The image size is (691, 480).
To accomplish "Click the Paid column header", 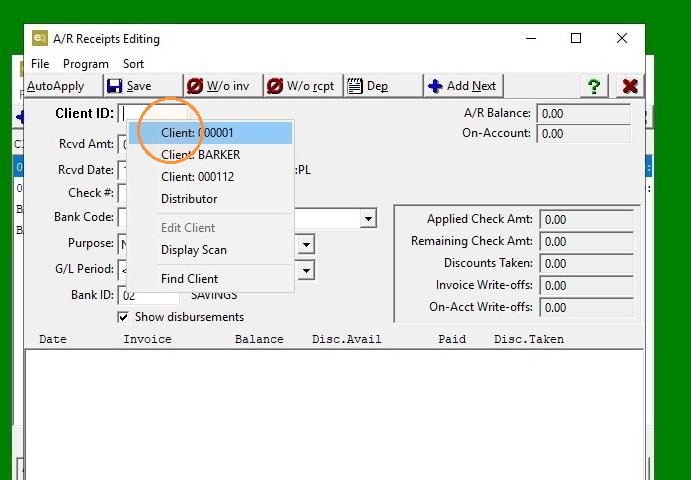I will coord(452,339).
